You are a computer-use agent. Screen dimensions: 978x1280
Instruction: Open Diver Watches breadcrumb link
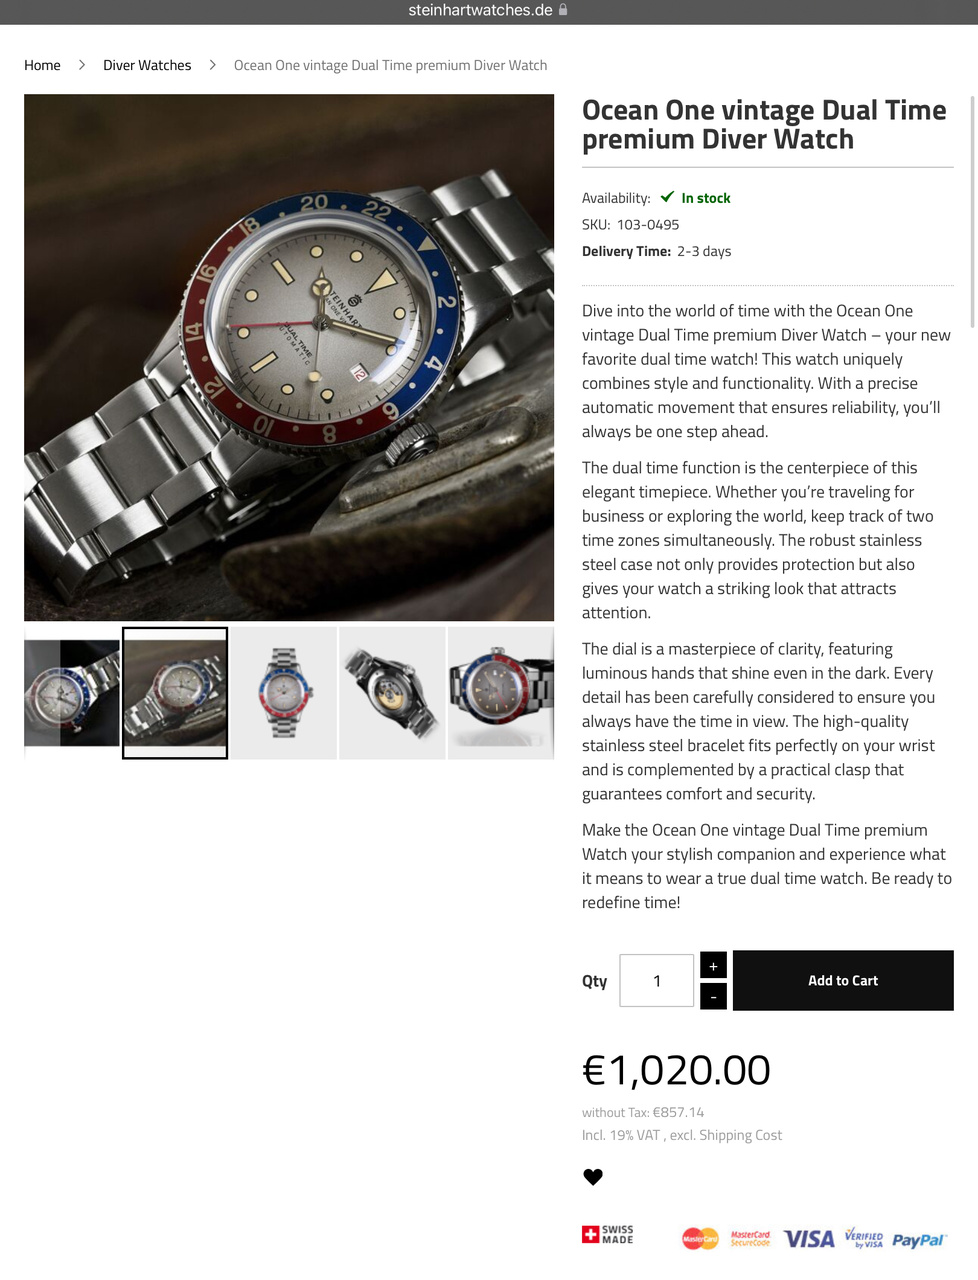pyautogui.click(x=147, y=65)
